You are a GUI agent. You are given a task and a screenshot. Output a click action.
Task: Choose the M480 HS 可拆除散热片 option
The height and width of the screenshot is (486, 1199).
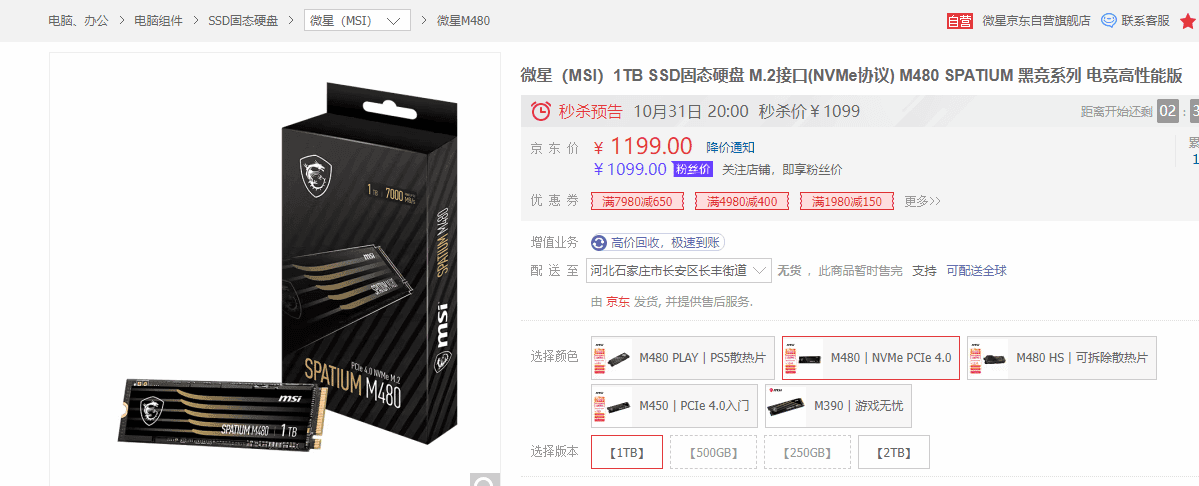1061,358
